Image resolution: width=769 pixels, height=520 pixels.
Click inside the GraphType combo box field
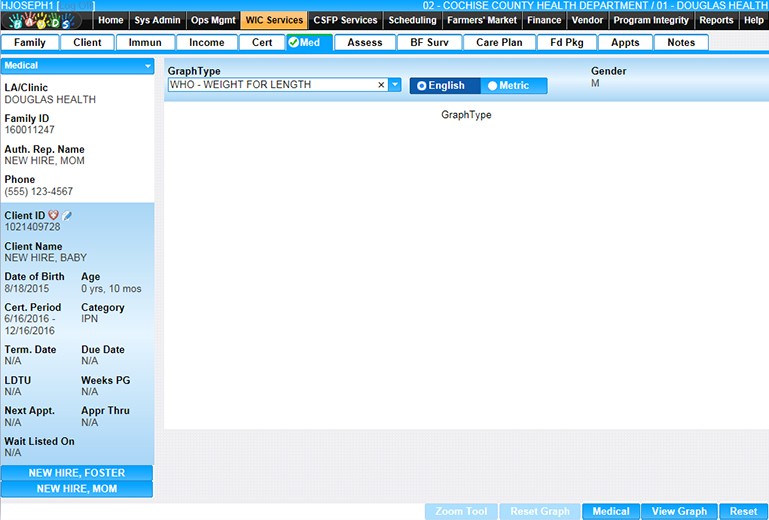click(270, 85)
